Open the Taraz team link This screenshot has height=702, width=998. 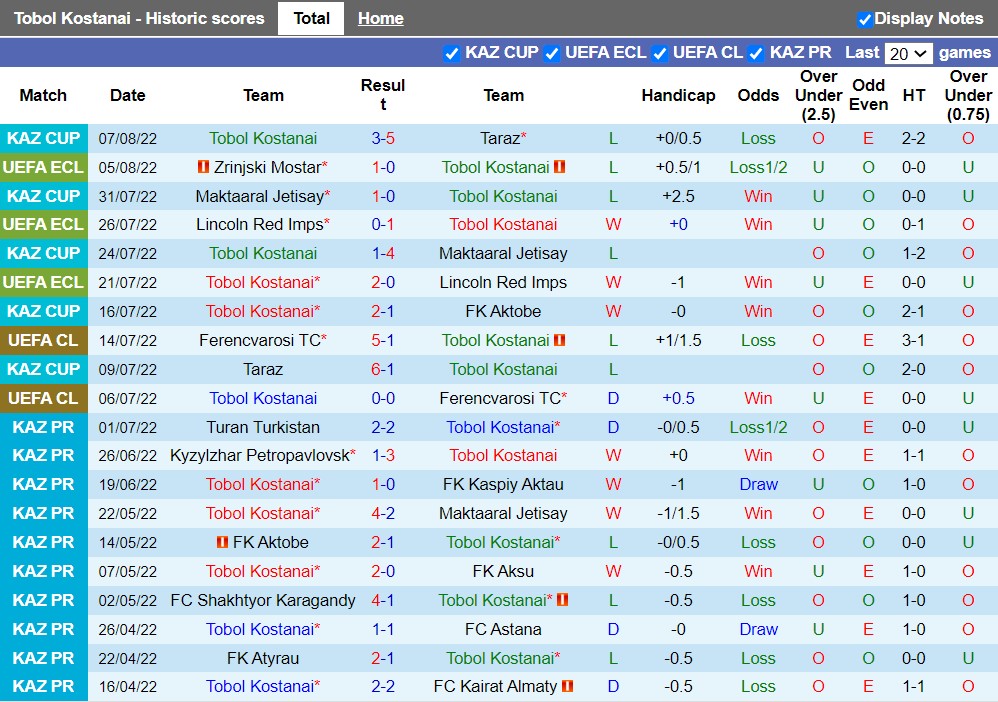(x=500, y=138)
